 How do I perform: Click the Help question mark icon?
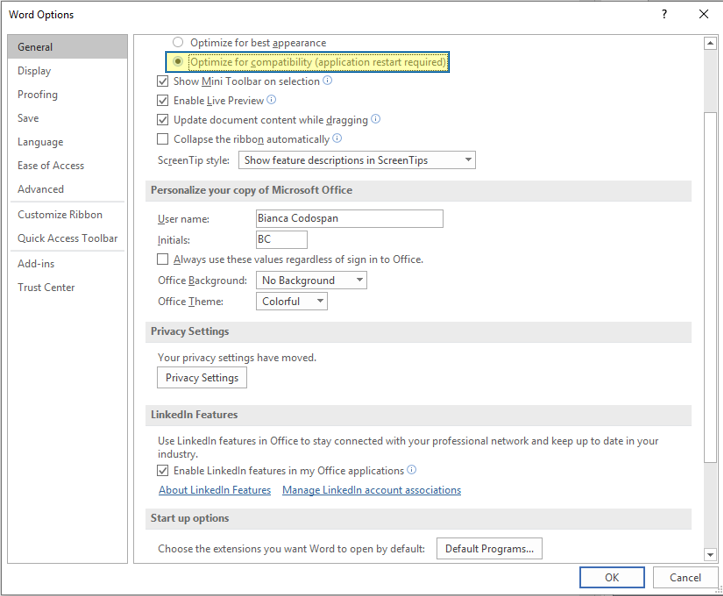664,14
